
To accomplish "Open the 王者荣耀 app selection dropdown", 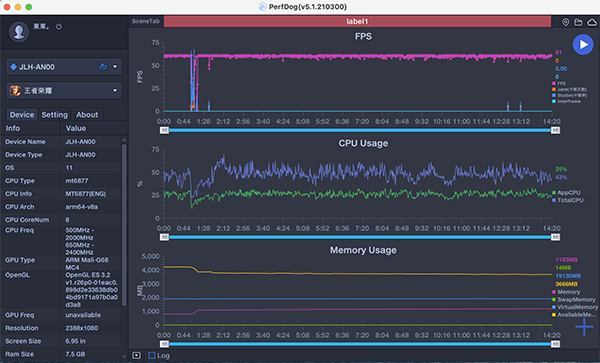I will click(64, 91).
